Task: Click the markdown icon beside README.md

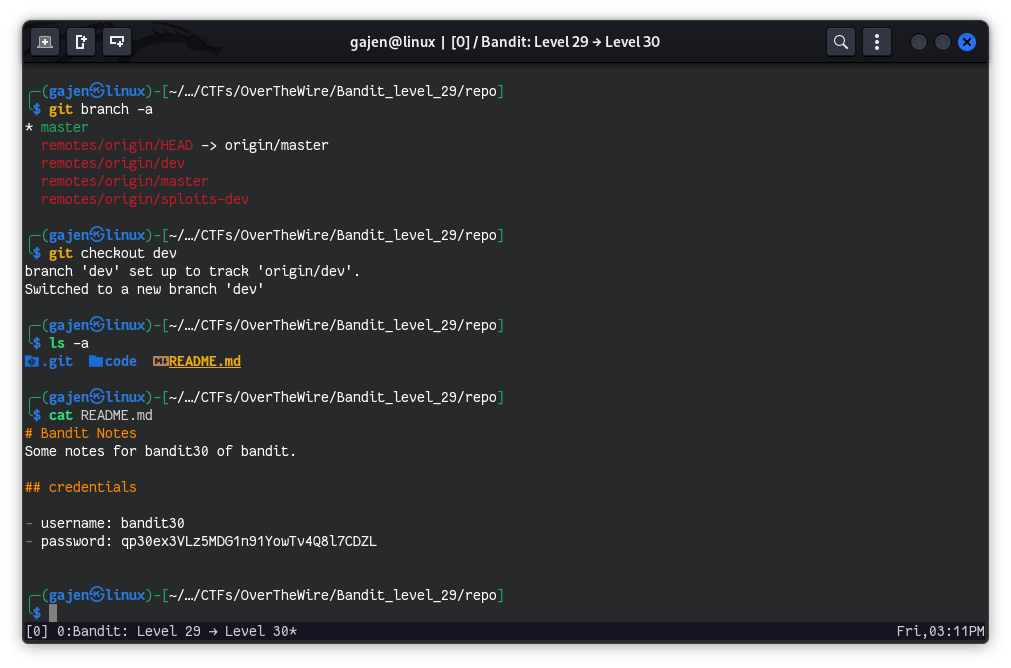Action: pyautogui.click(x=160, y=361)
